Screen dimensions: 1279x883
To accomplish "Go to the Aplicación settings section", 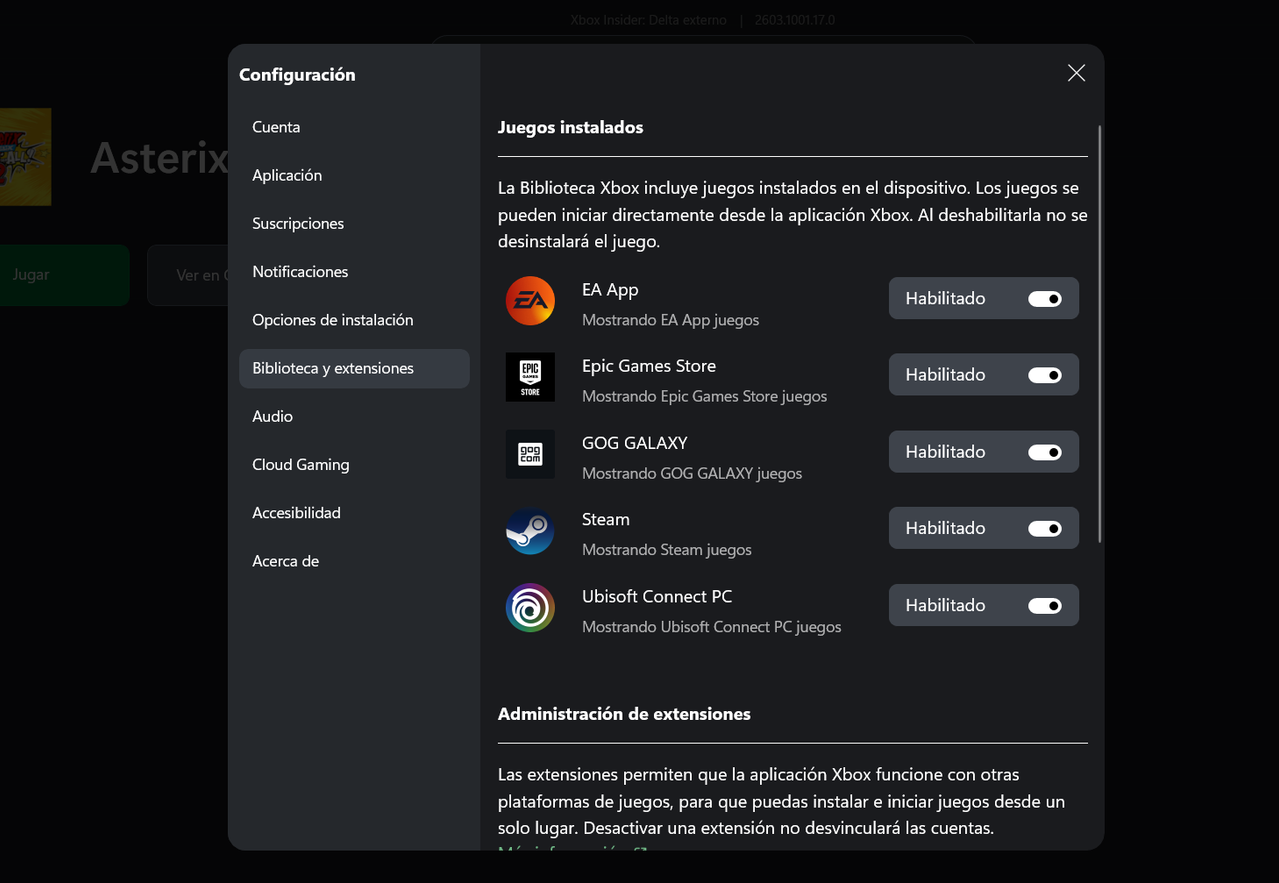I will tap(354, 175).
